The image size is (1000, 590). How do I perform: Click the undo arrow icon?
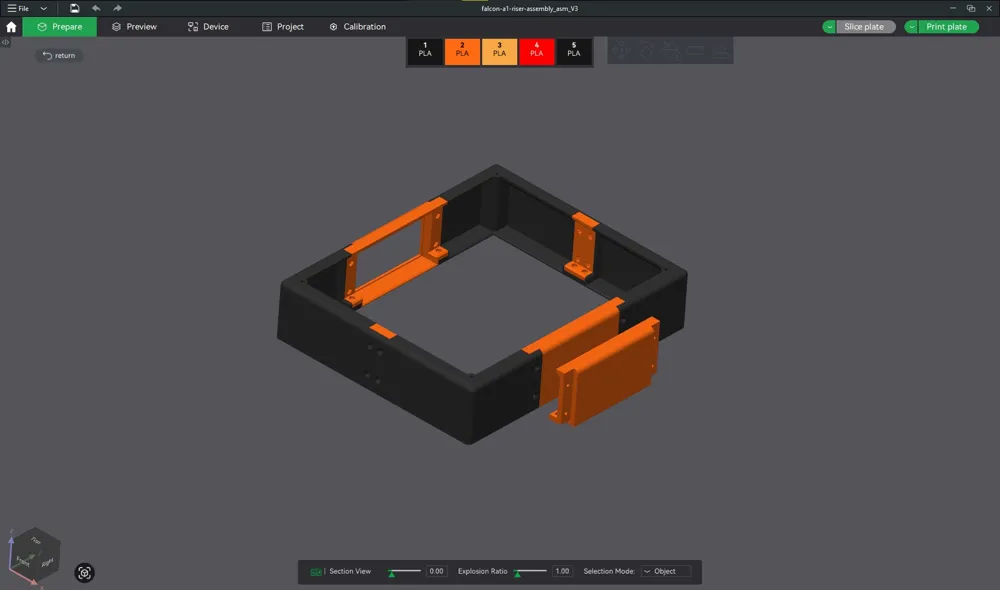coord(96,8)
